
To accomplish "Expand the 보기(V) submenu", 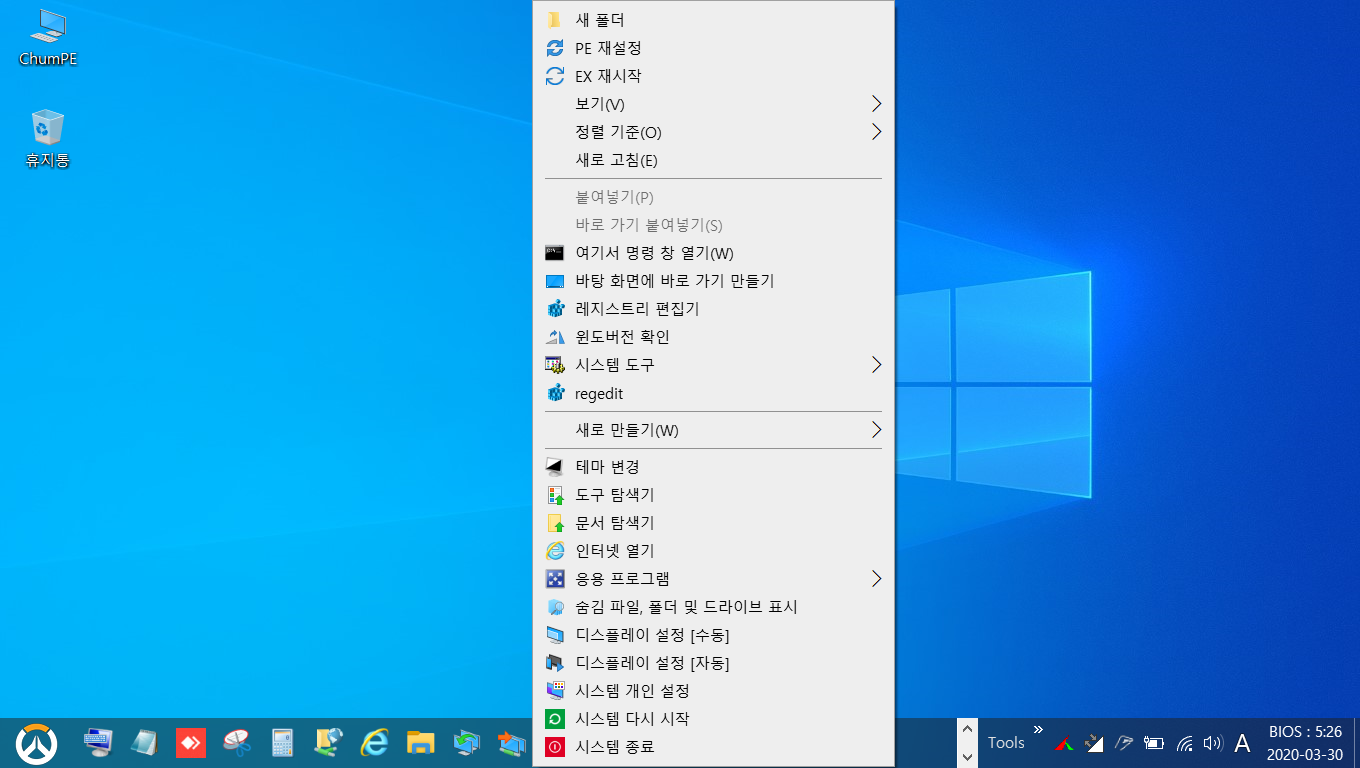I will (712, 103).
